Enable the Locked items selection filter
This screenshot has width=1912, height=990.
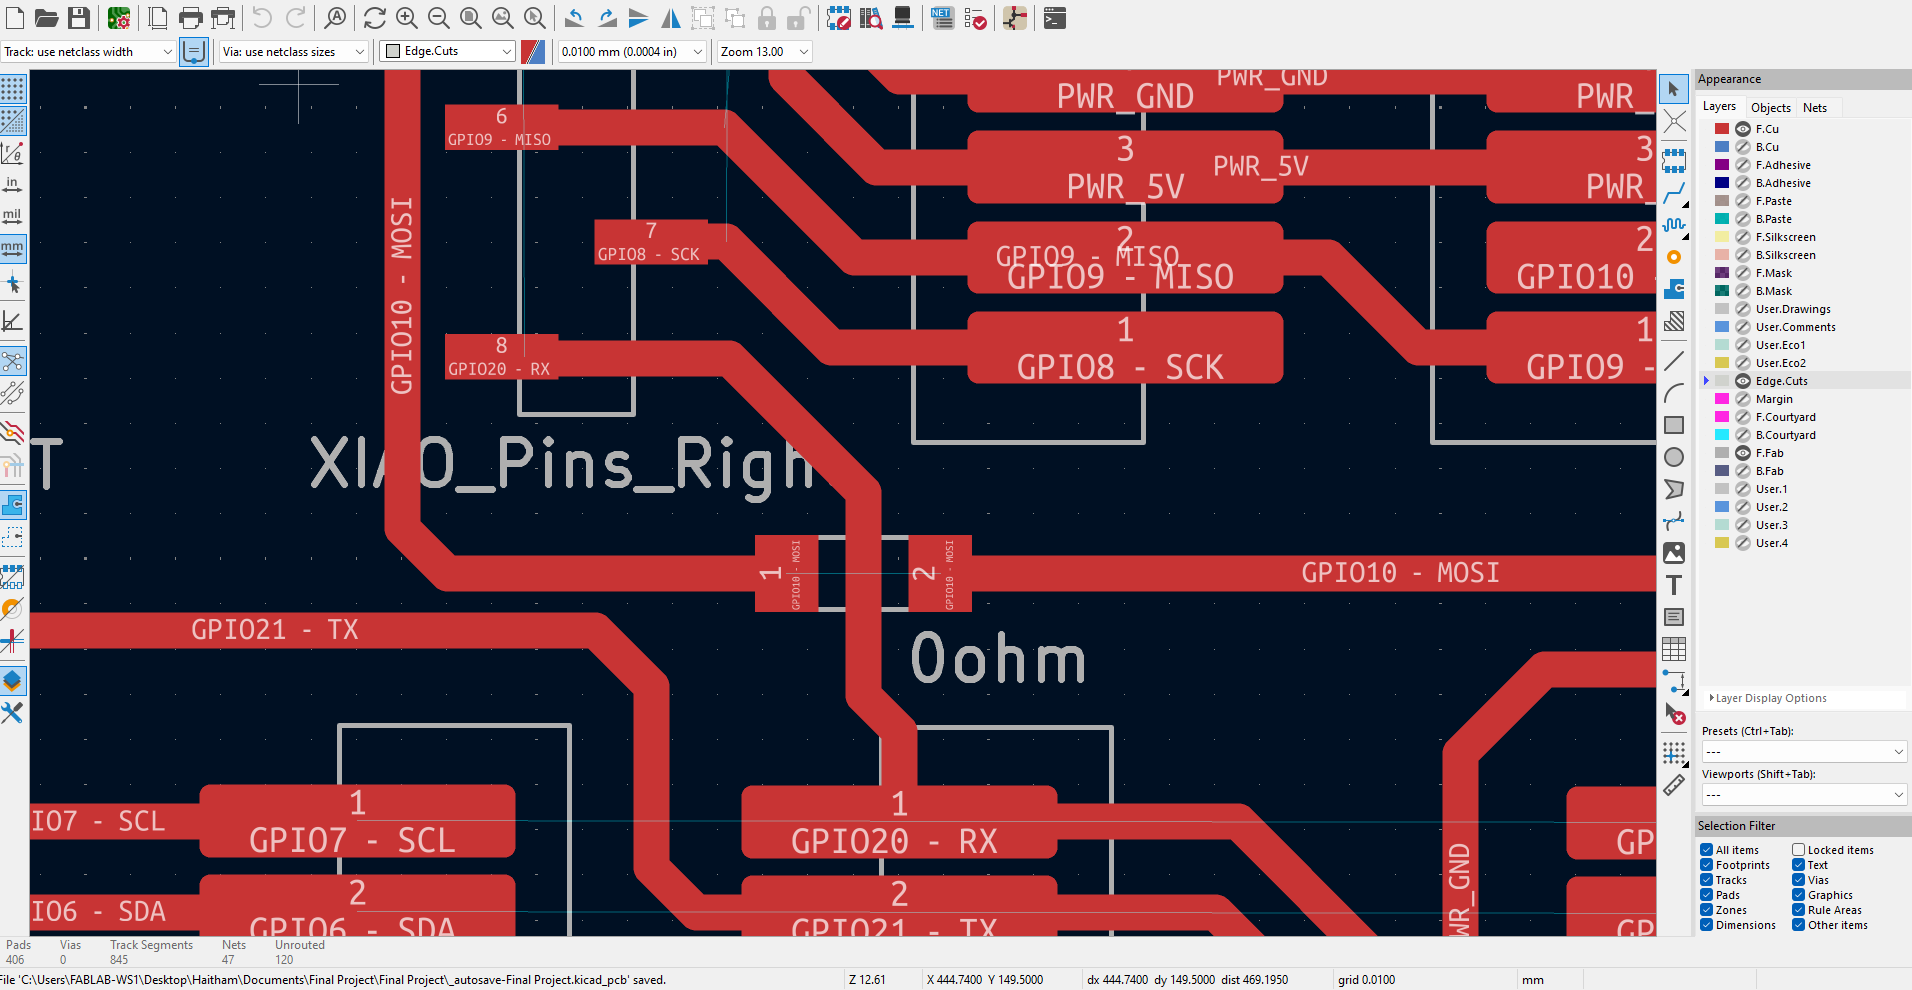1799,850
